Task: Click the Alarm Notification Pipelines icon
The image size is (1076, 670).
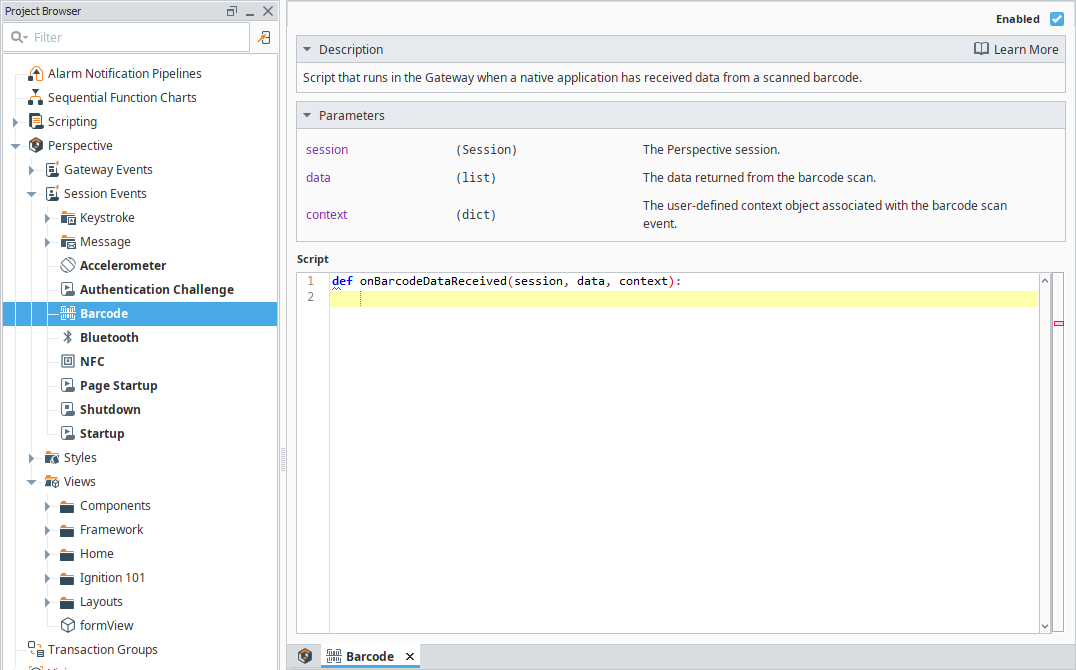Action: click(x=36, y=73)
